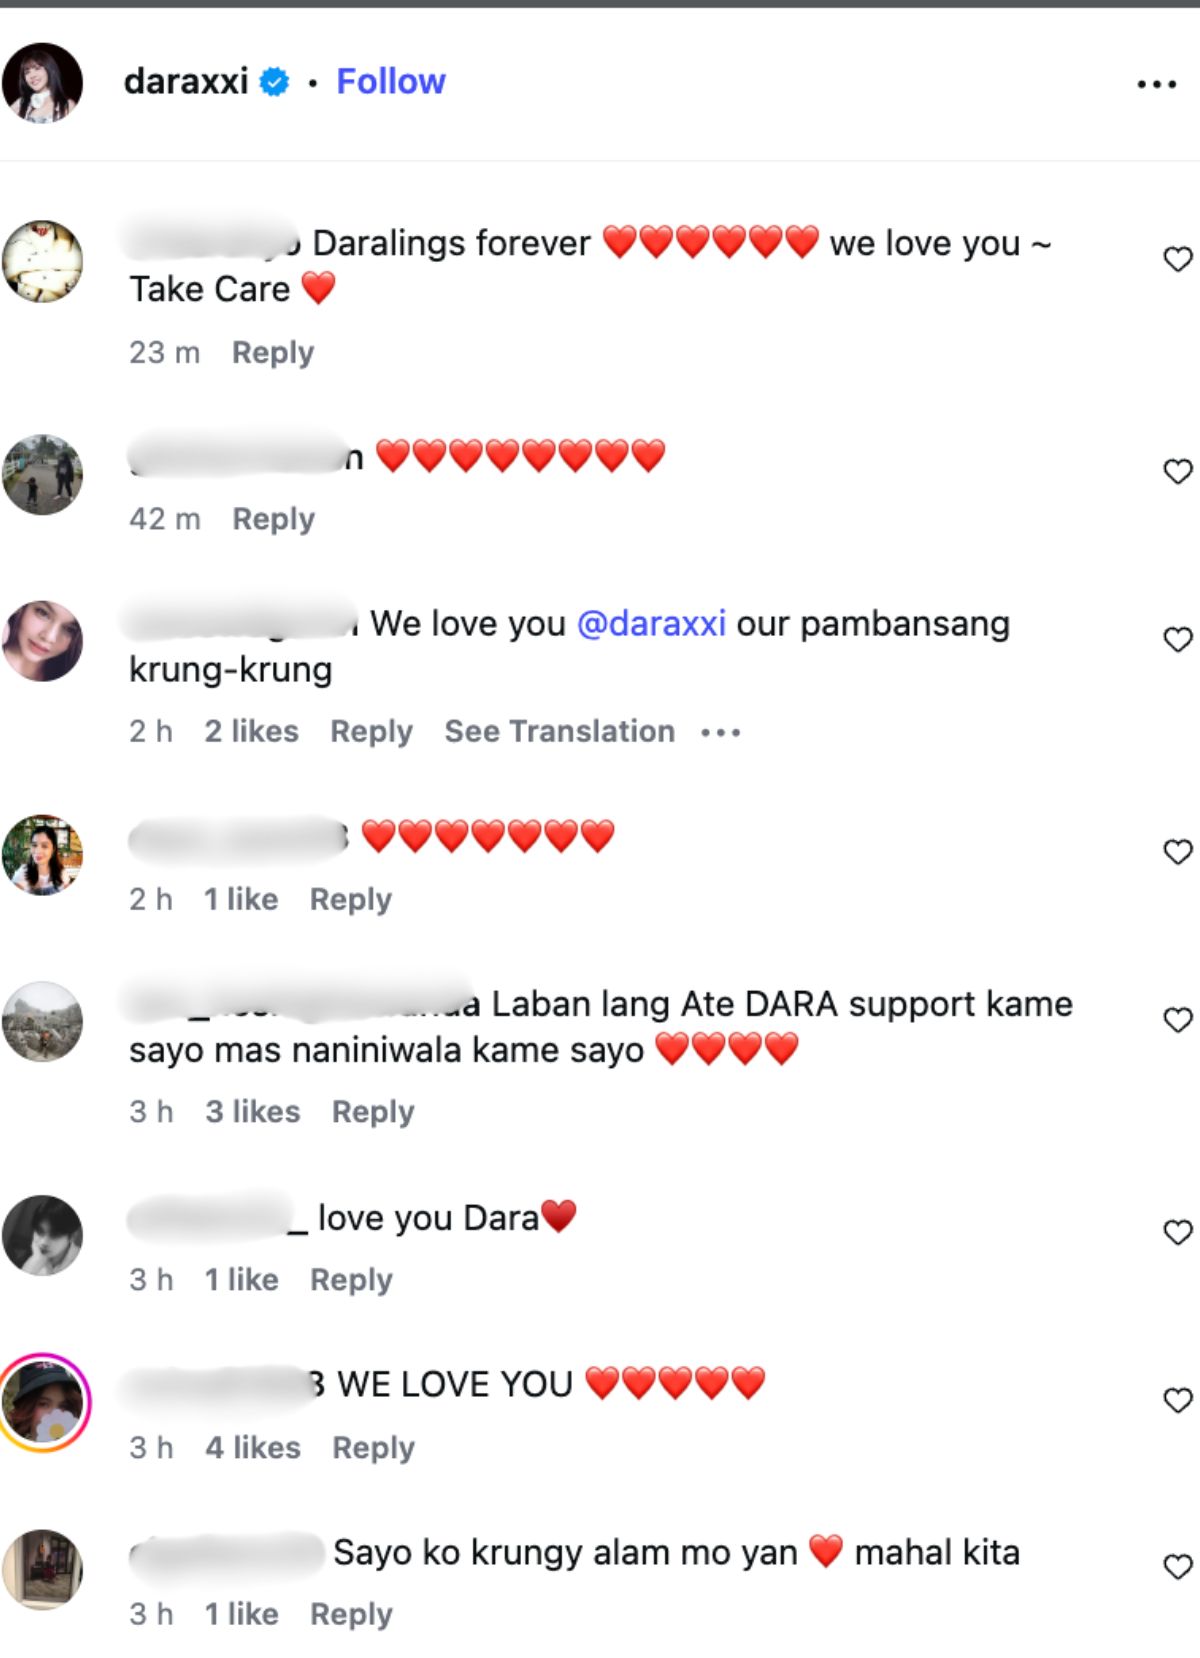Like the 'Laban lang Ate DARA' comment

pos(1178,1020)
